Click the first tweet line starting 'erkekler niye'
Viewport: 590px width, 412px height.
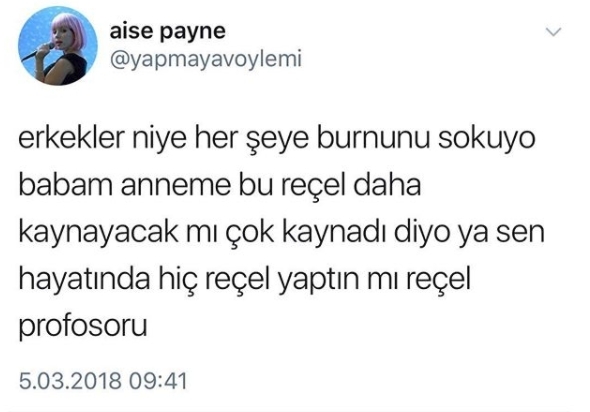(x=277, y=139)
